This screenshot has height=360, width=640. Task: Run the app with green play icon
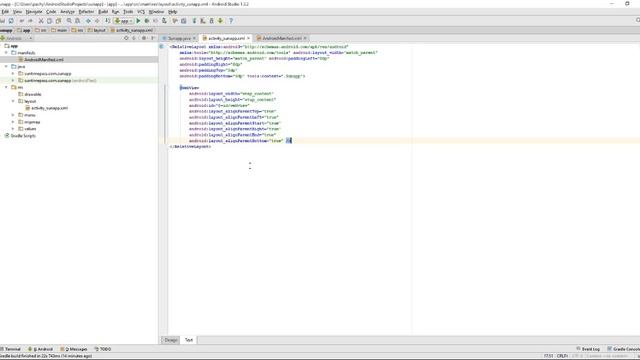[x=138, y=21]
